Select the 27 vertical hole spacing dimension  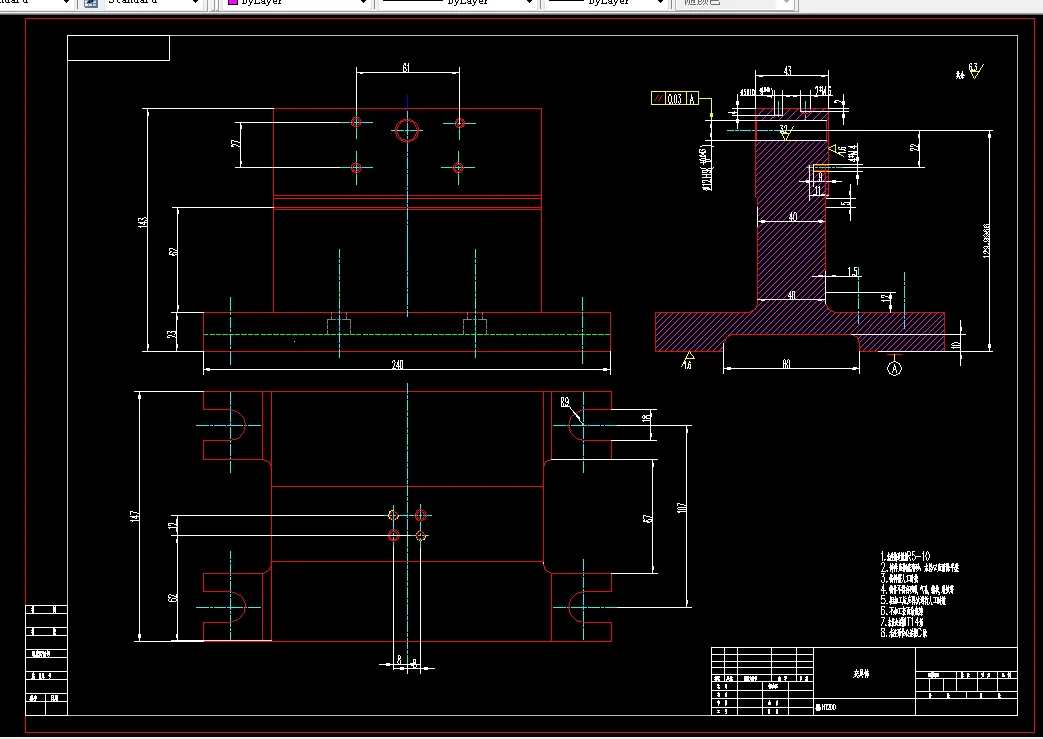(235, 144)
